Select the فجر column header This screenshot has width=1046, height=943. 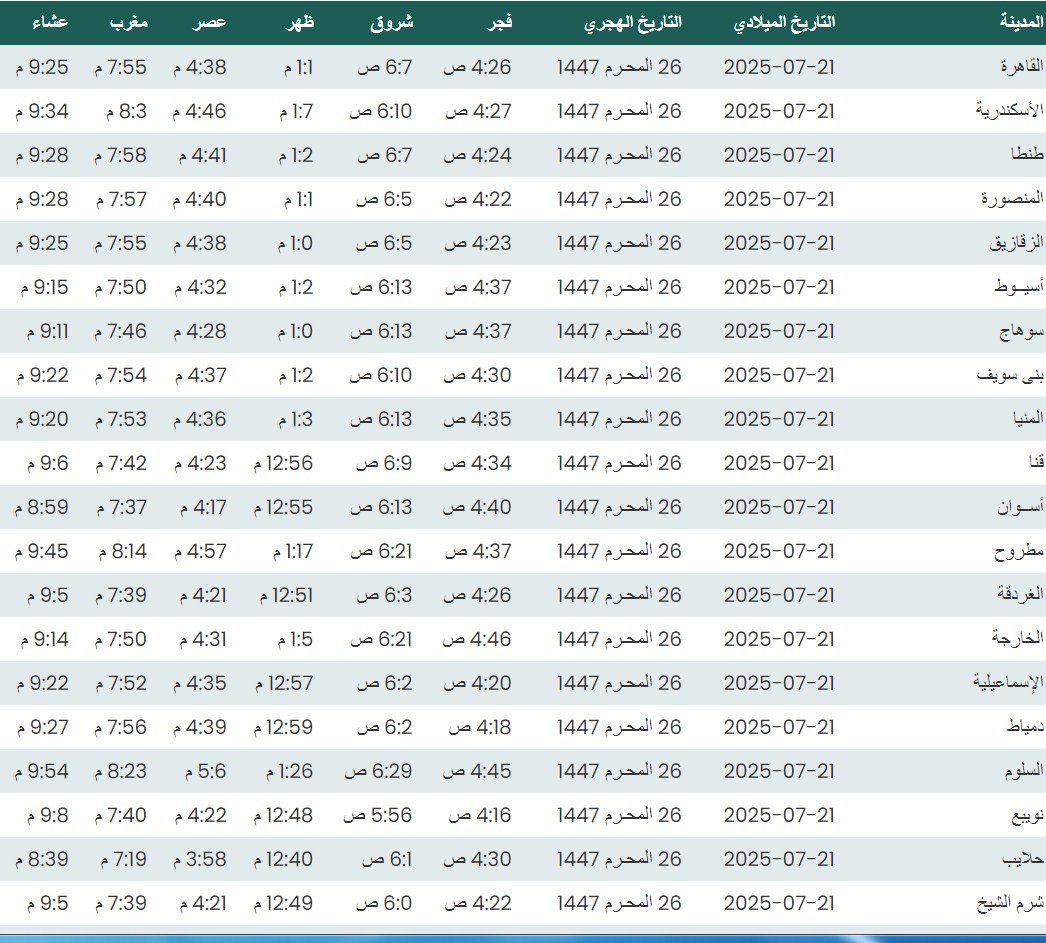pyautogui.click(x=499, y=22)
